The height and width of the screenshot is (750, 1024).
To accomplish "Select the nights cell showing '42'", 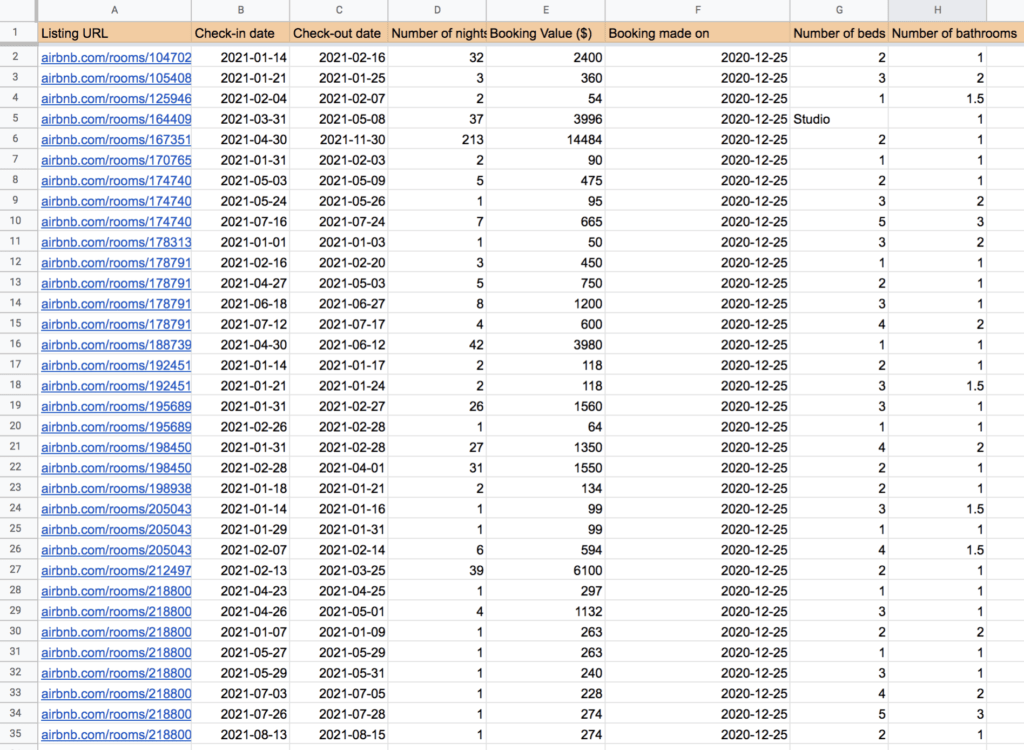I will click(x=438, y=344).
